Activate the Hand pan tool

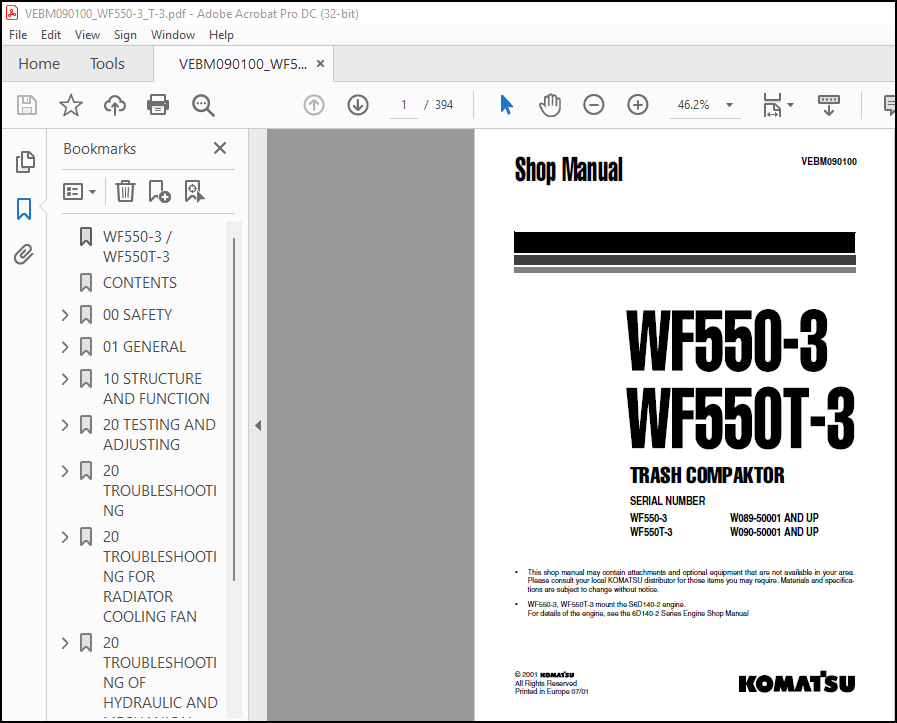(550, 105)
